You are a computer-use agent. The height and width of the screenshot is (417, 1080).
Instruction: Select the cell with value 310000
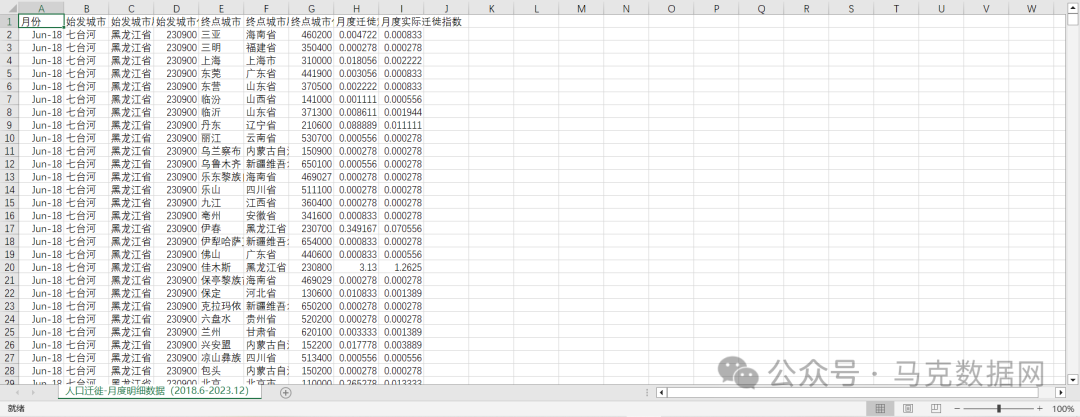pos(311,60)
